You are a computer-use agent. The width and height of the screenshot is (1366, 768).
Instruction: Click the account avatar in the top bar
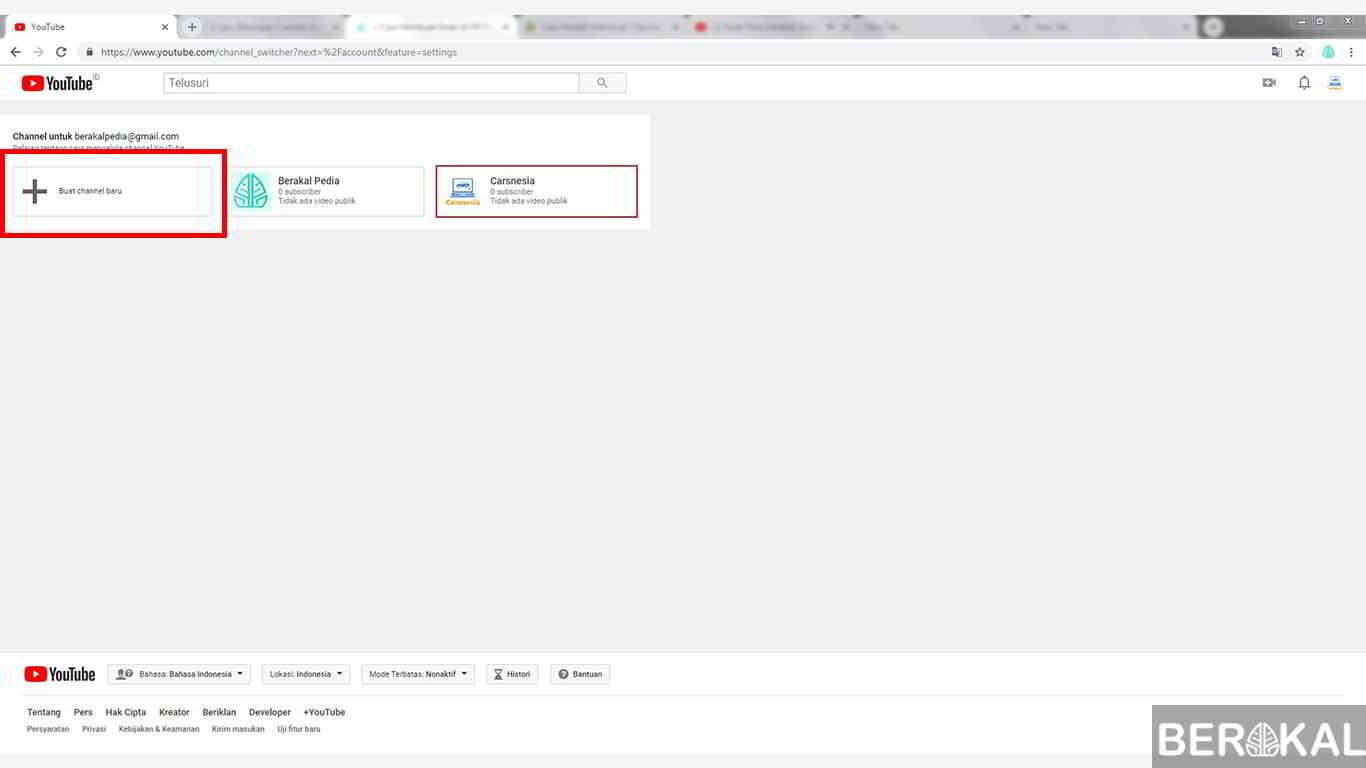click(x=1335, y=83)
